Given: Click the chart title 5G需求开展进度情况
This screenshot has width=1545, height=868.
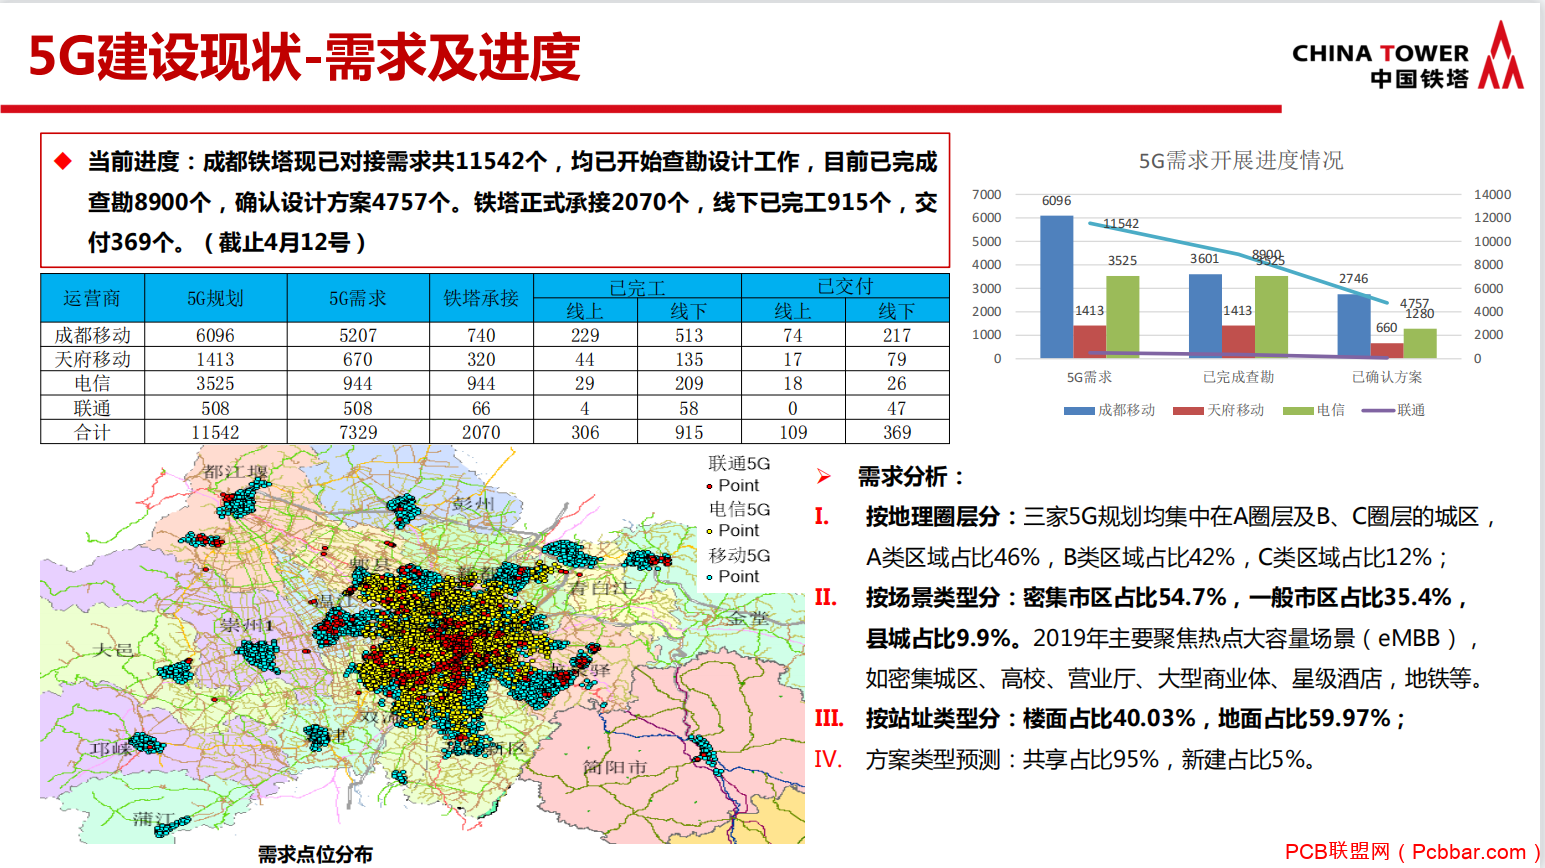Looking at the screenshot, I should tap(1241, 160).
